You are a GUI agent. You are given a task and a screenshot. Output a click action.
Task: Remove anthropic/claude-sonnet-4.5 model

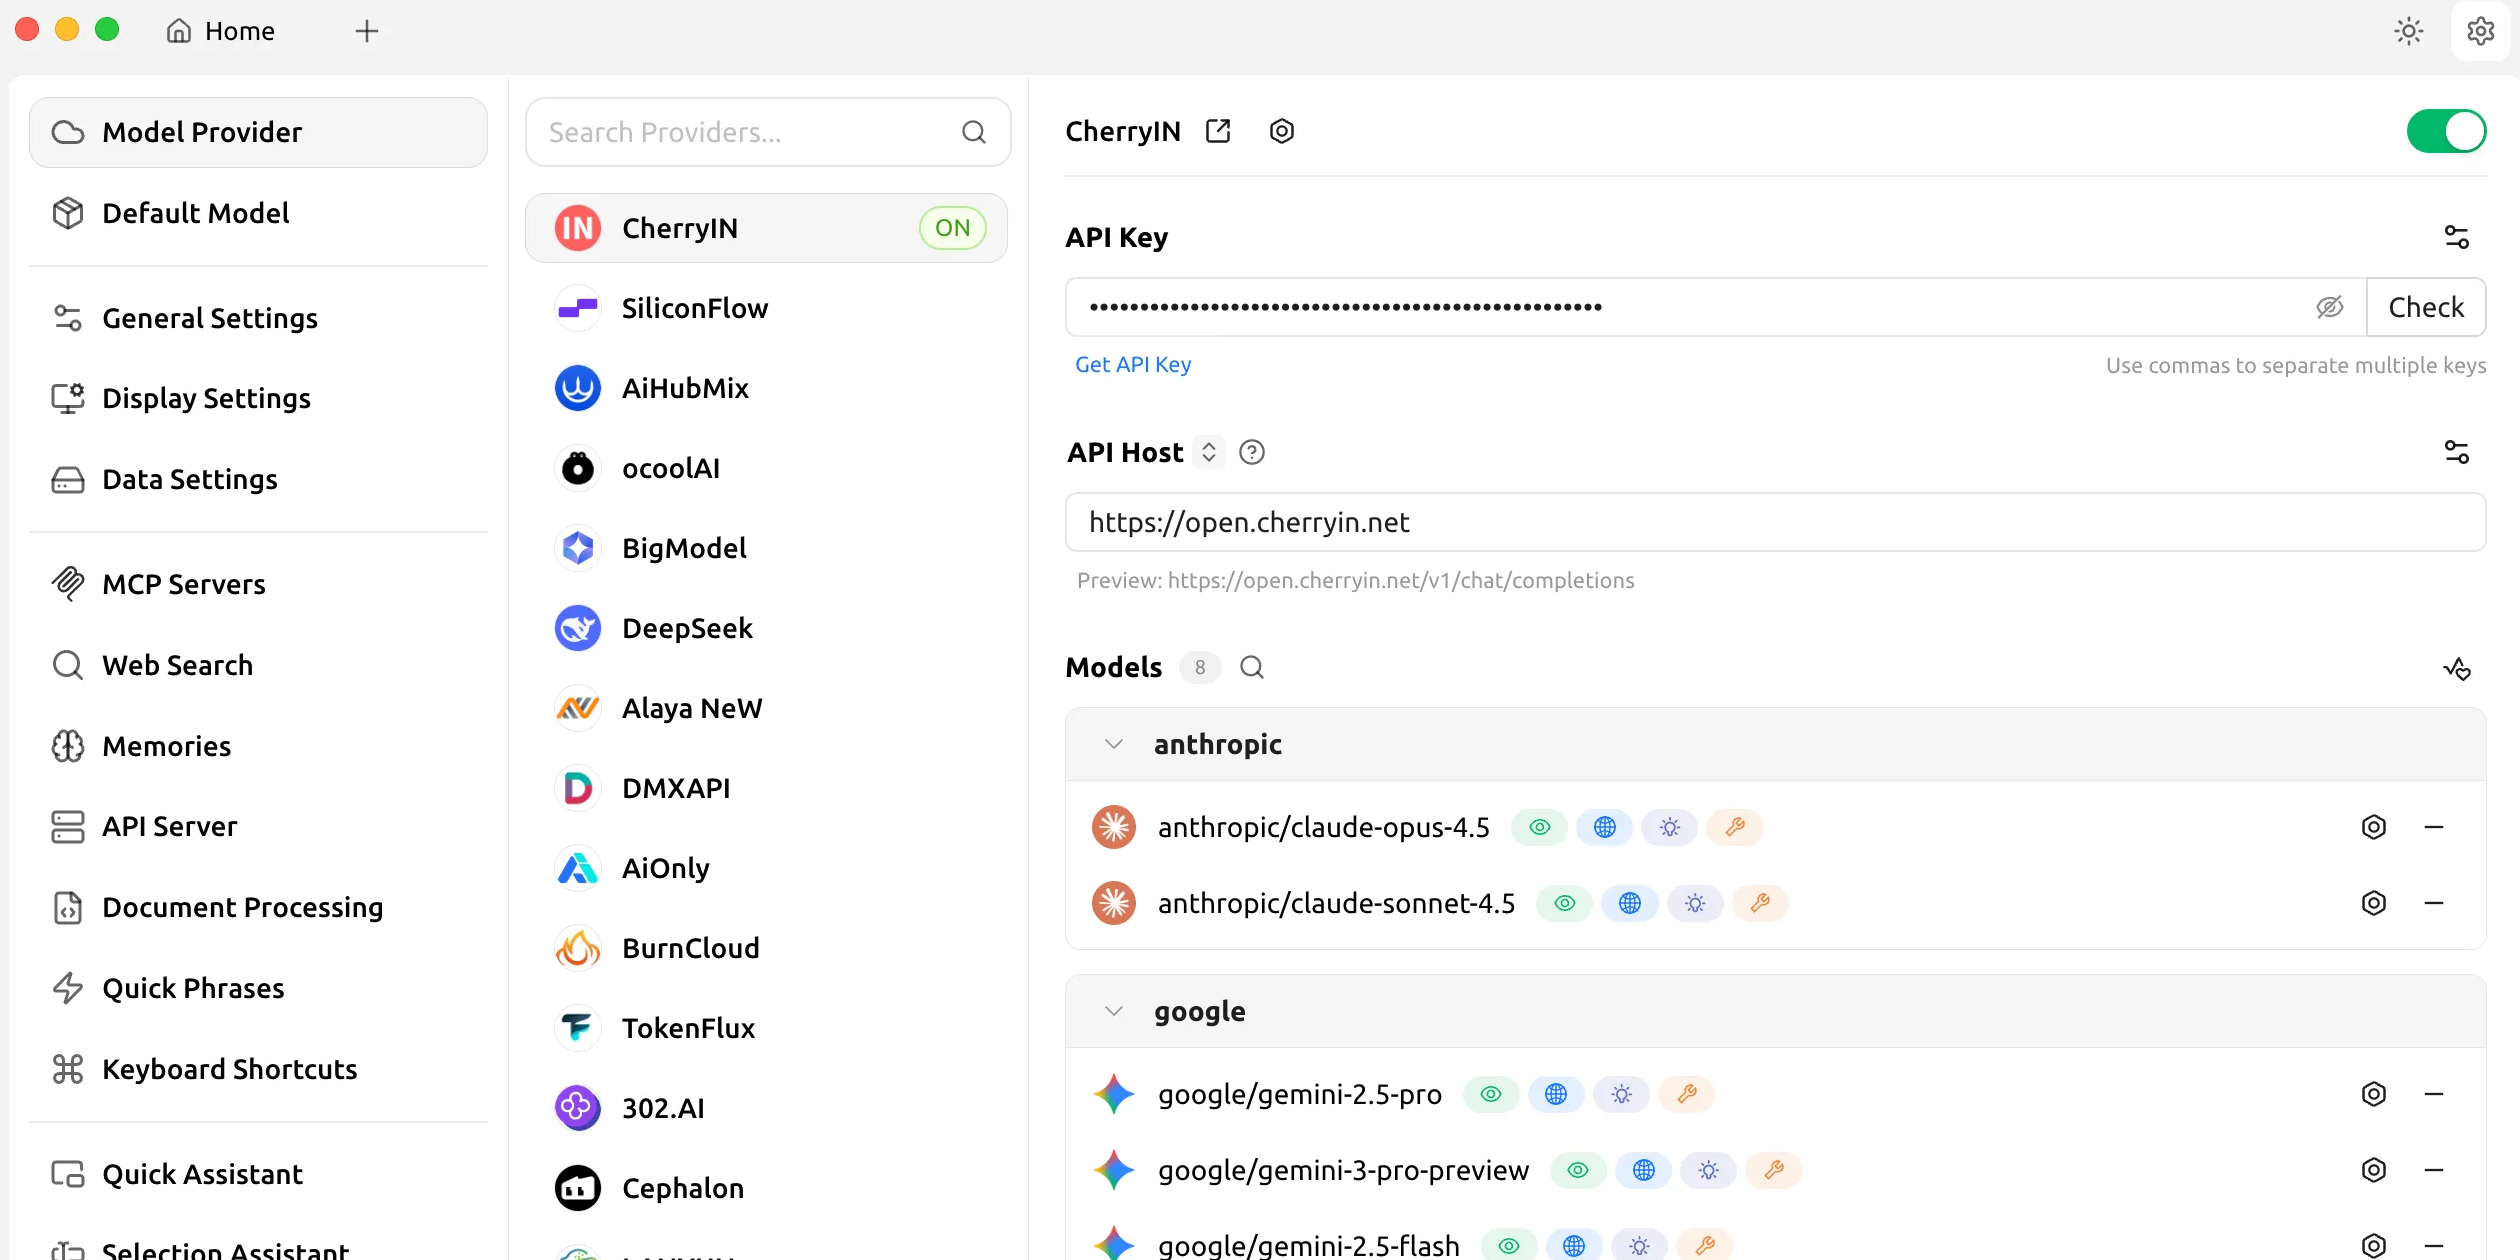2434,903
